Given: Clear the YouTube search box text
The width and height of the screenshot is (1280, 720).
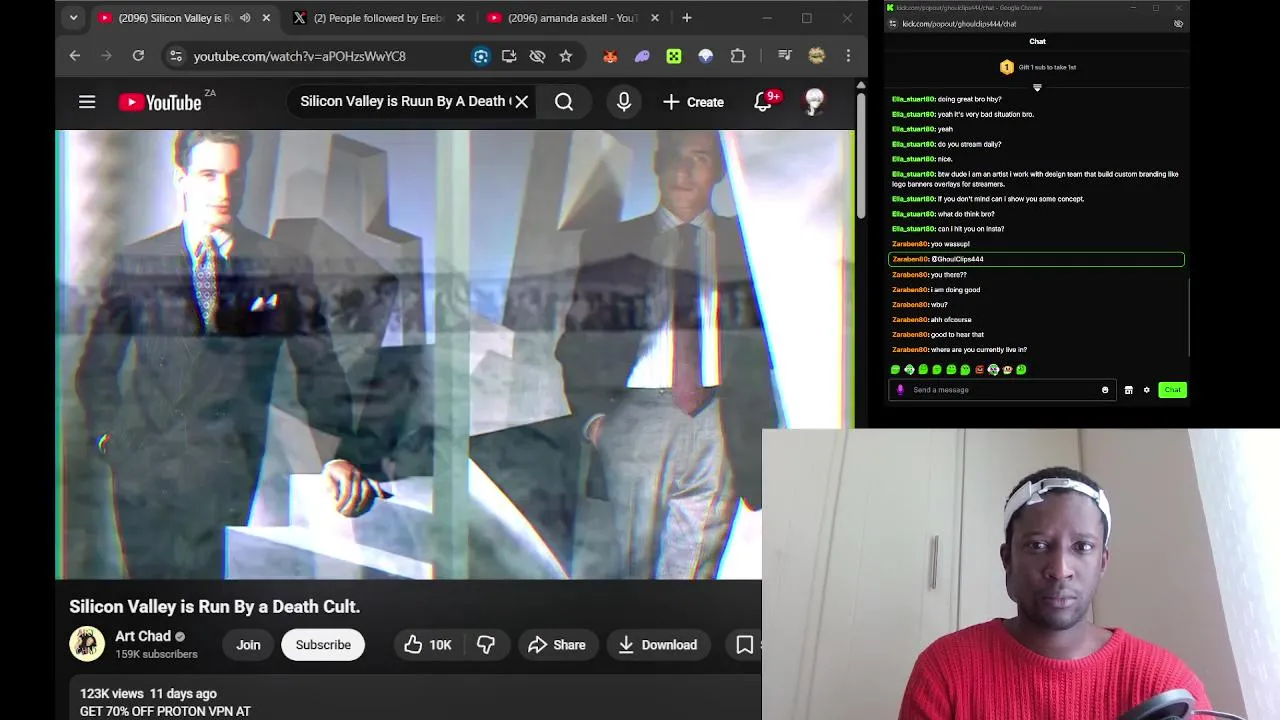Looking at the screenshot, I should pyautogui.click(x=521, y=102).
